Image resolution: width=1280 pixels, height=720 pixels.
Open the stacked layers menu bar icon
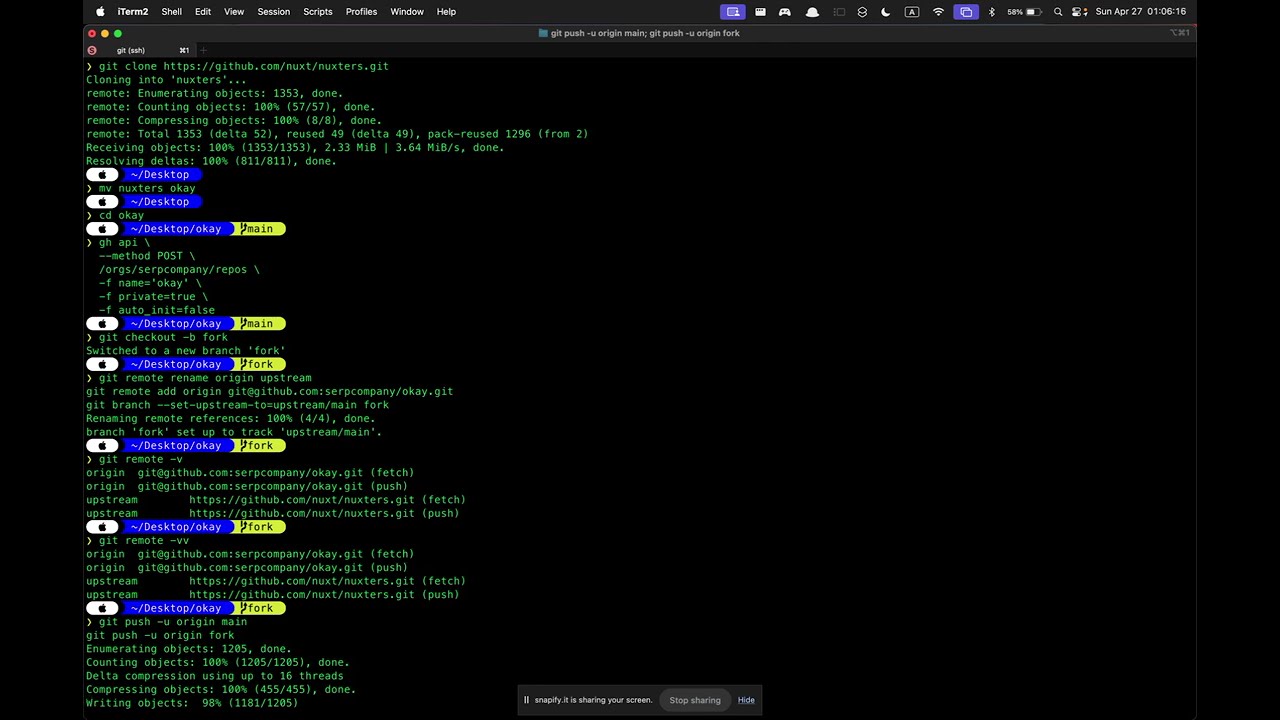pos(862,12)
